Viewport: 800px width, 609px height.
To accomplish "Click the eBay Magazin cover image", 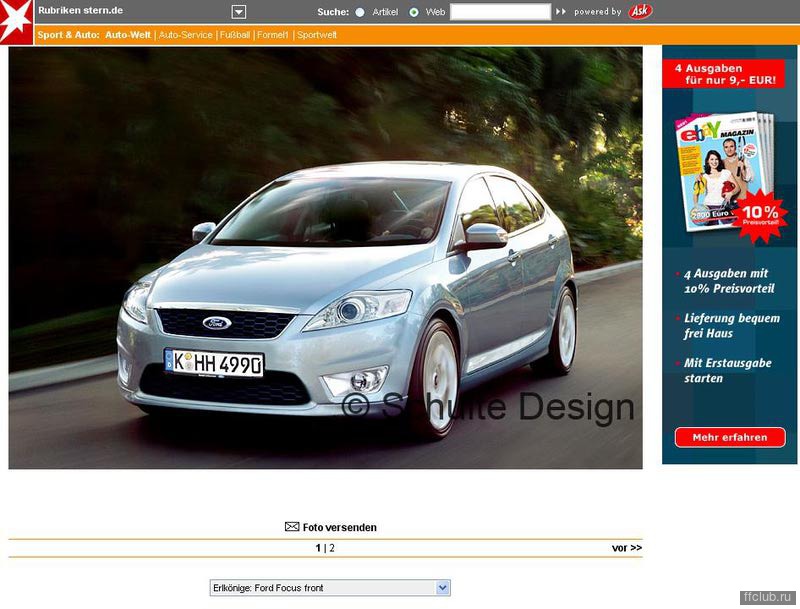I will coord(722,171).
